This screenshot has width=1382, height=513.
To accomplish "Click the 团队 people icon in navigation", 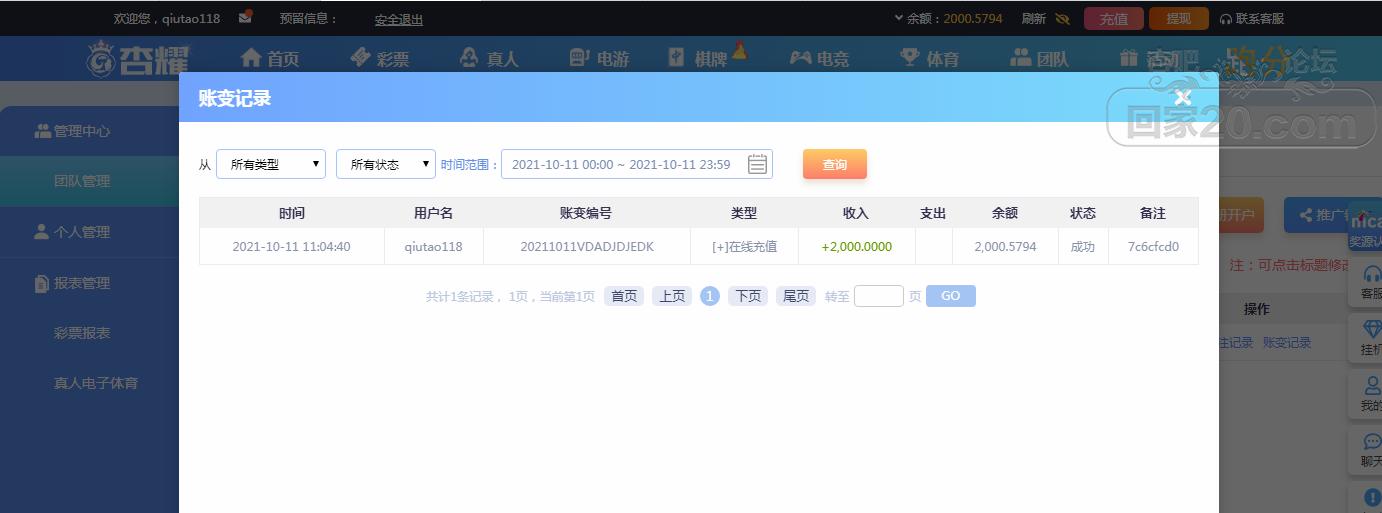I will tap(1020, 57).
